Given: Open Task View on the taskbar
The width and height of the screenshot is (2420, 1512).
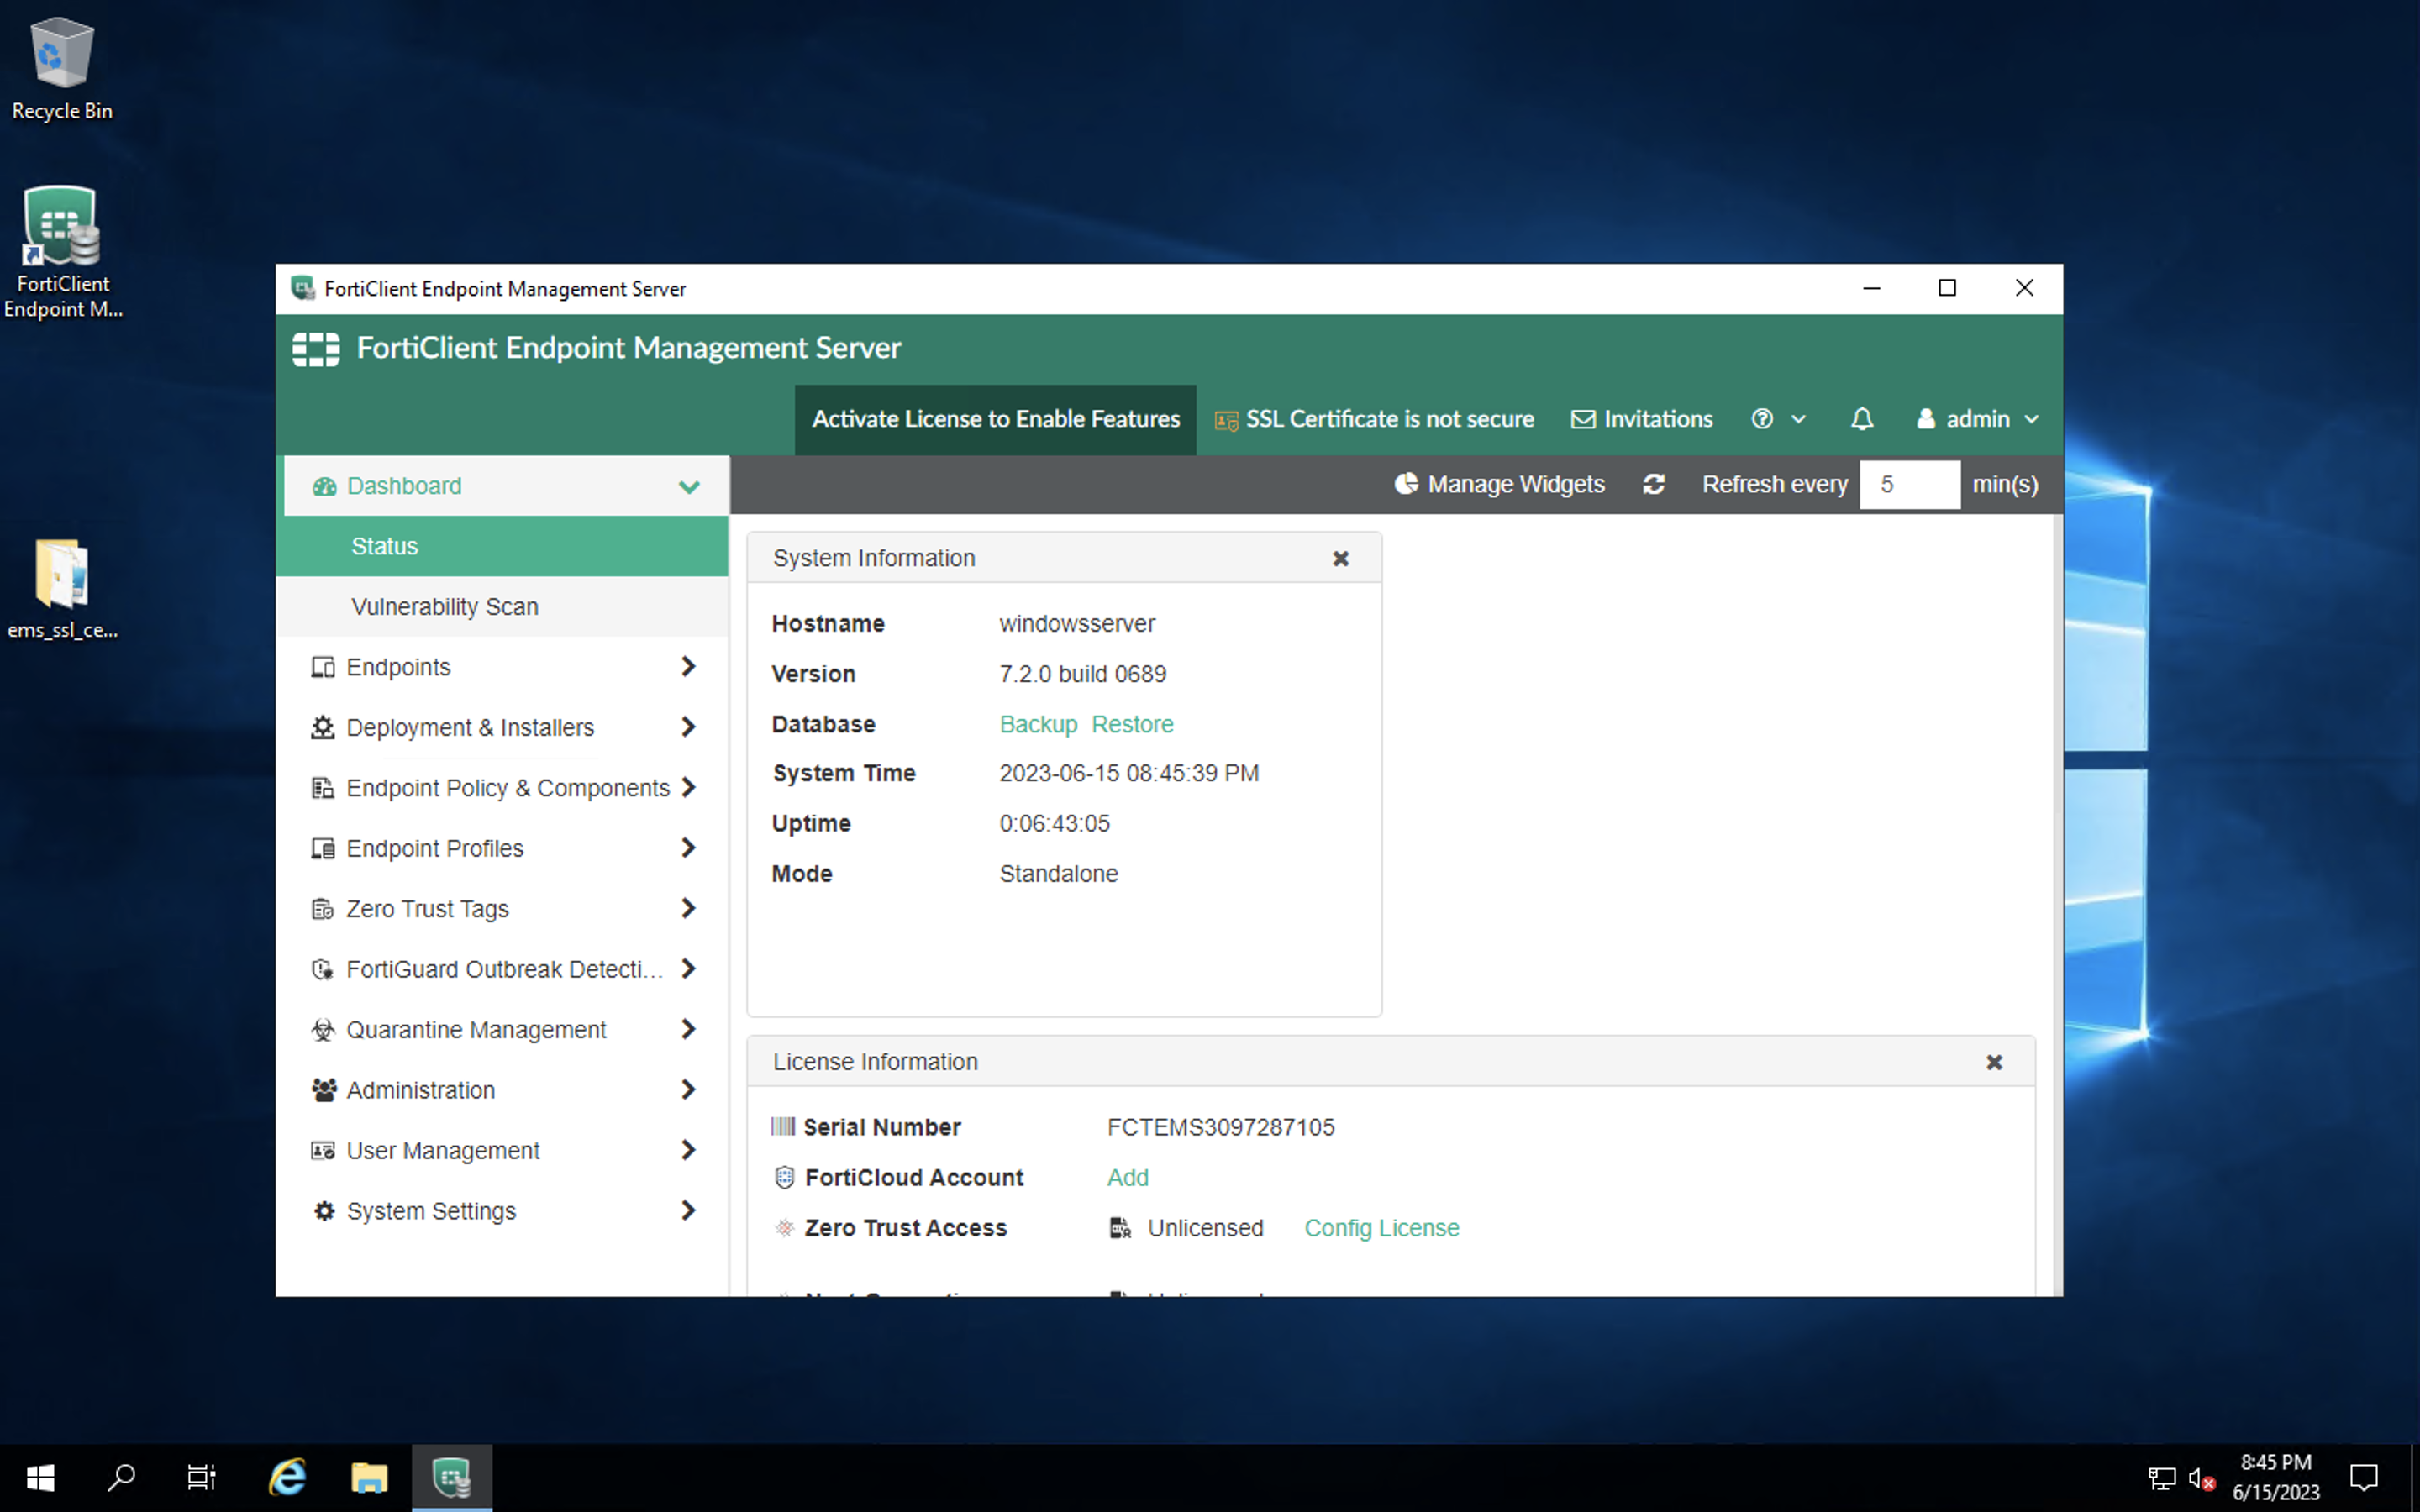Looking at the screenshot, I should 201,1477.
